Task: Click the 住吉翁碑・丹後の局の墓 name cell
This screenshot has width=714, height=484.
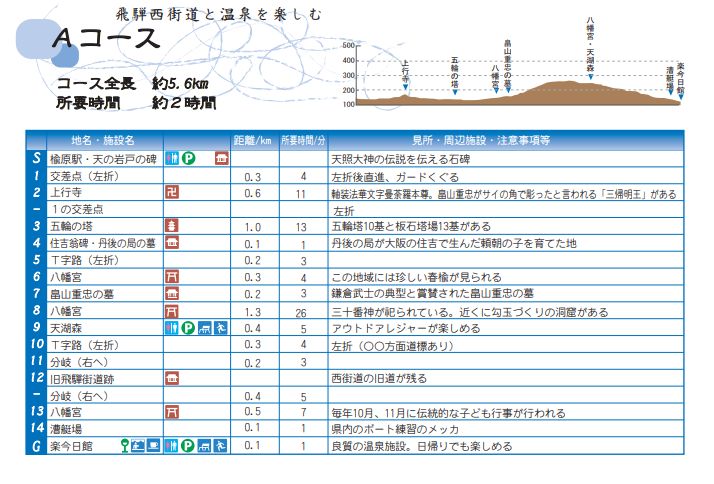Action: click(x=103, y=243)
